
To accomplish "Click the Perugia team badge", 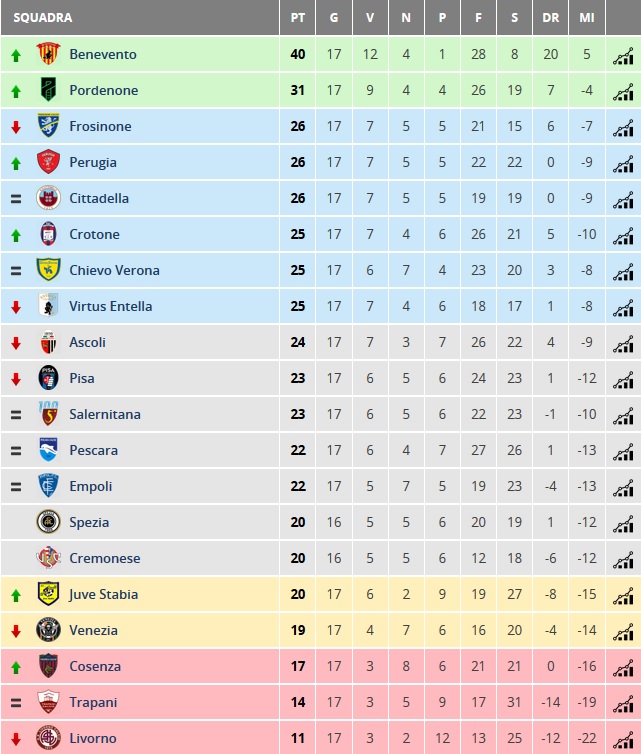I will [x=49, y=162].
